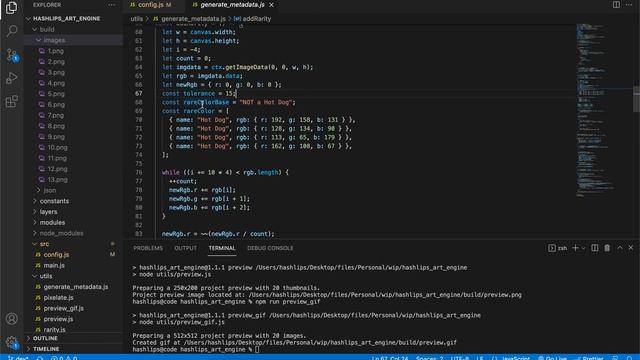This screenshot has width=640, height=360.
Task: Click the editor vertical scrollbar thumb
Action: [x=636, y=98]
